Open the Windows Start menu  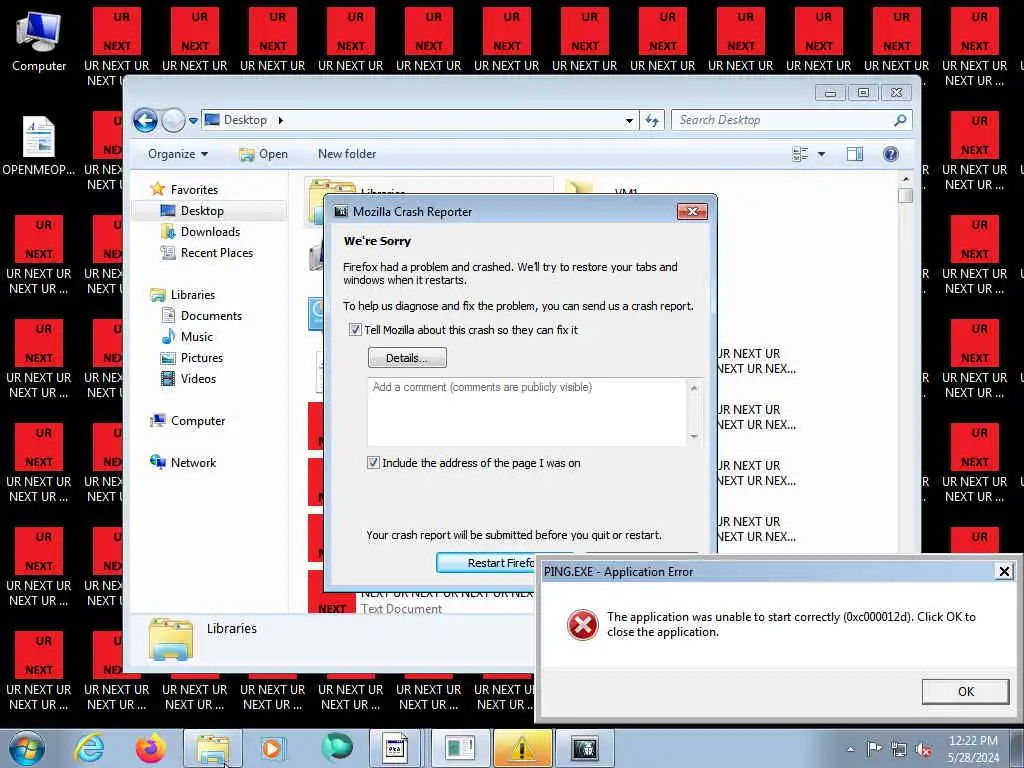(x=27, y=748)
